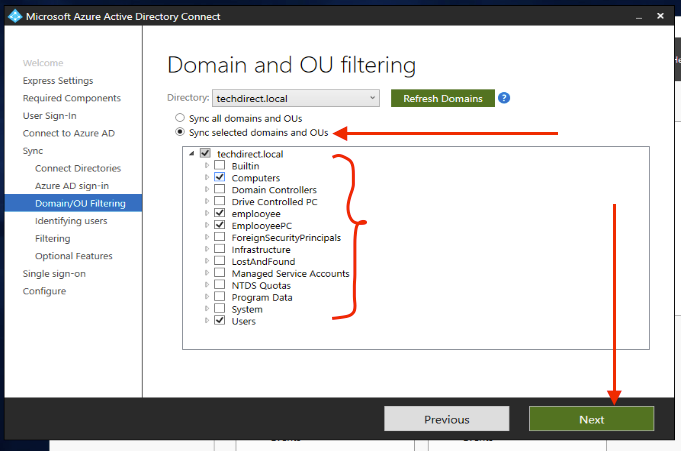The height and width of the screenshot is (451, 681).
Task: Expand the Users tree node
Action: click(207, 321)
